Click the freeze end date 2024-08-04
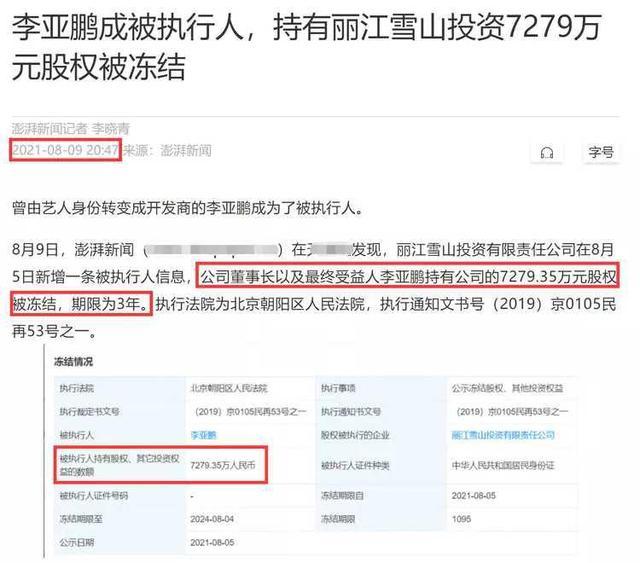 pos(212,519)
